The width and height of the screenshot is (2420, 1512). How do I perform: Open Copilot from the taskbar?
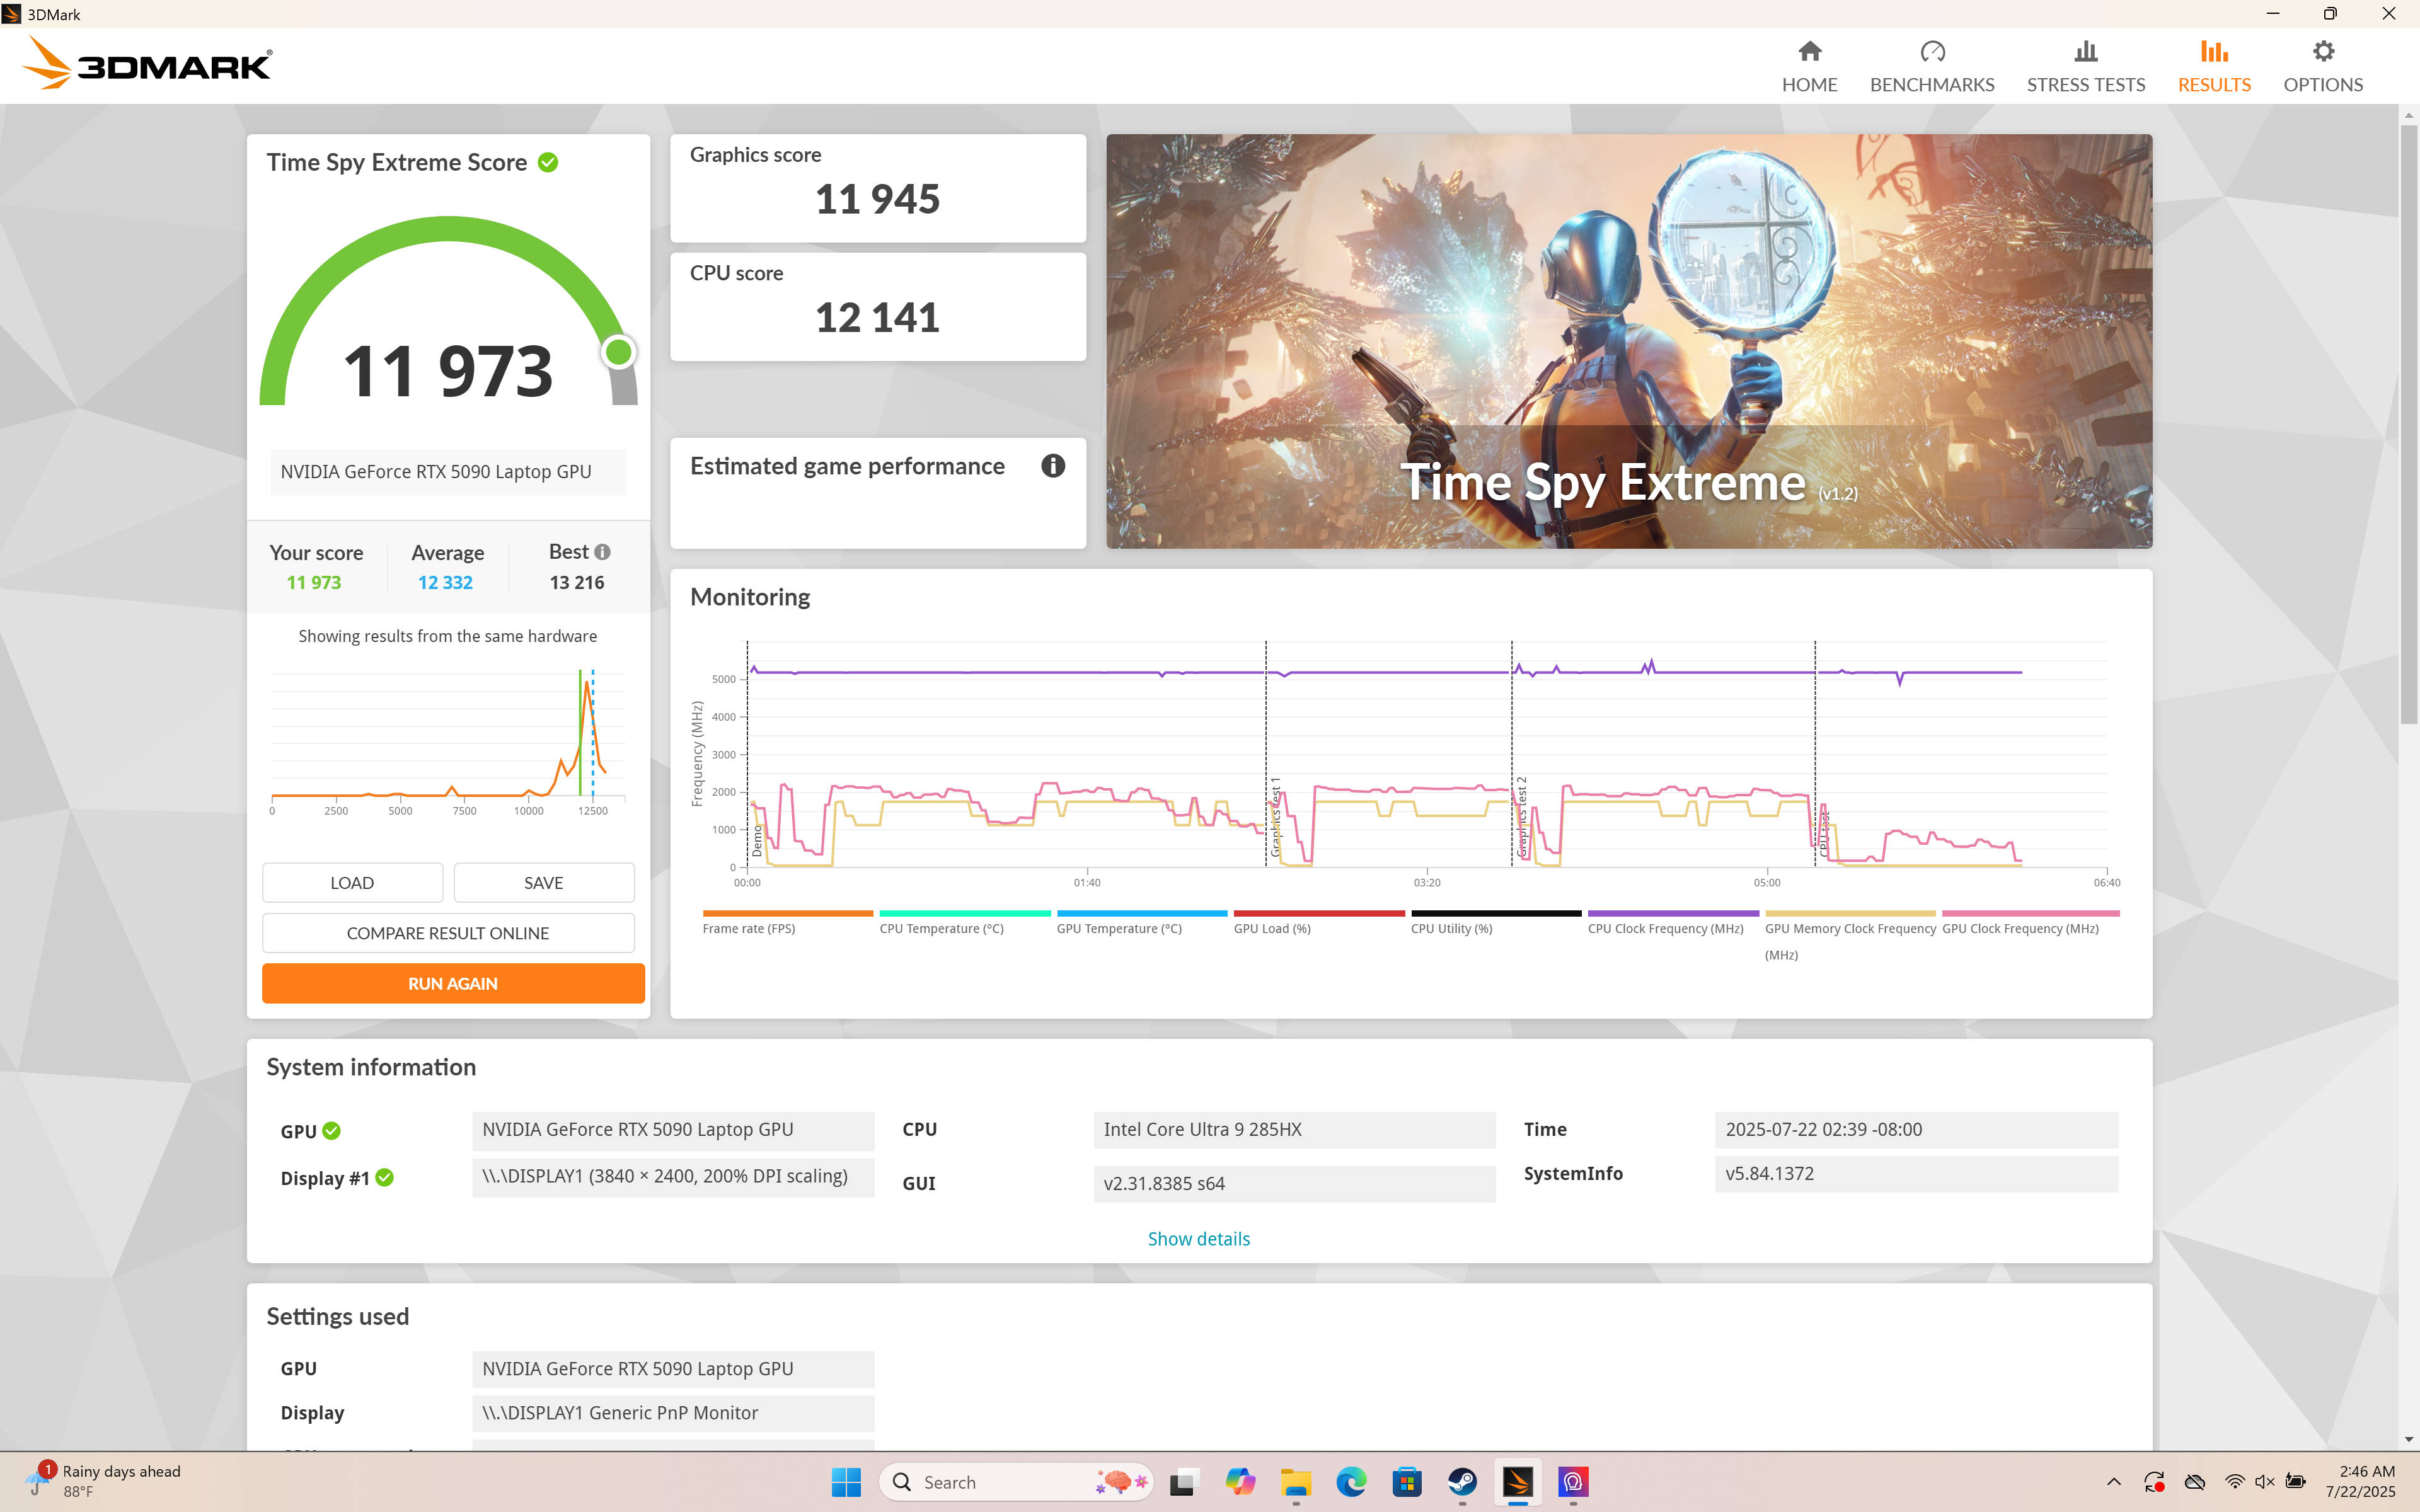tap(1240, 1482)
